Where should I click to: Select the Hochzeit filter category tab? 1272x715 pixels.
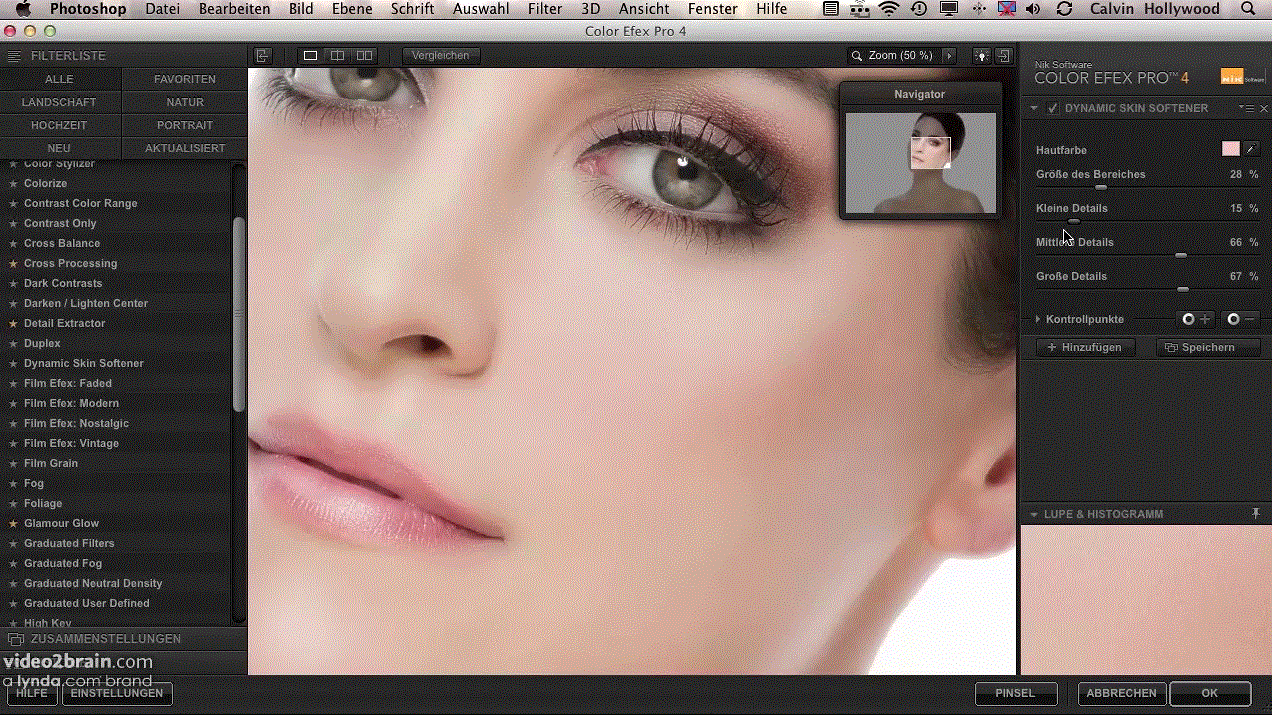pos(60,125)
